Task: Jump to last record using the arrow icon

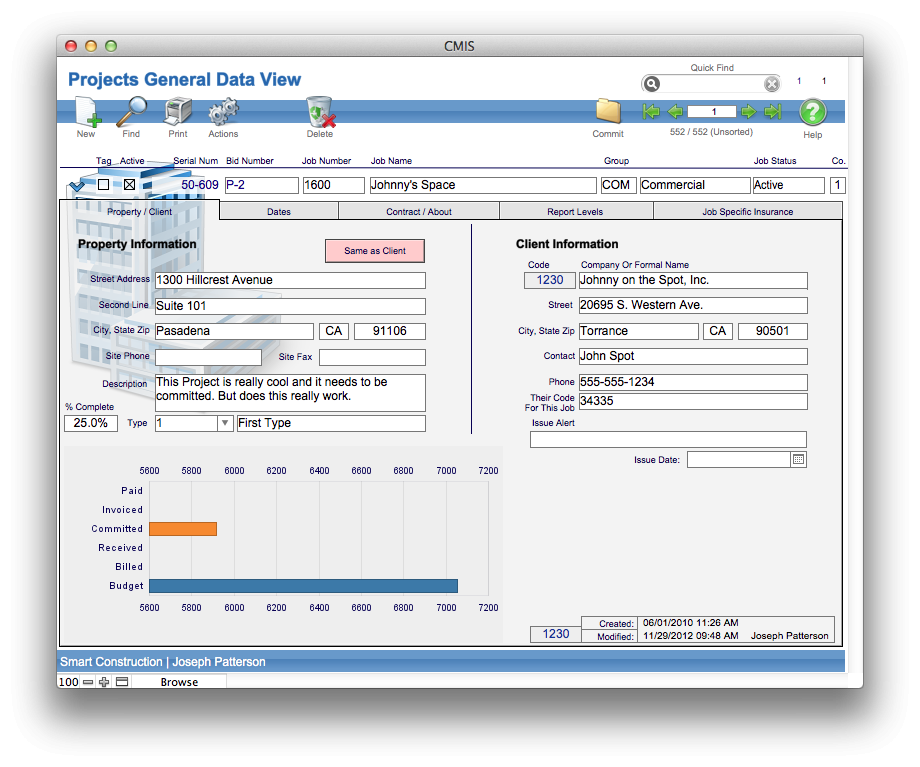Action: [771, 112]
